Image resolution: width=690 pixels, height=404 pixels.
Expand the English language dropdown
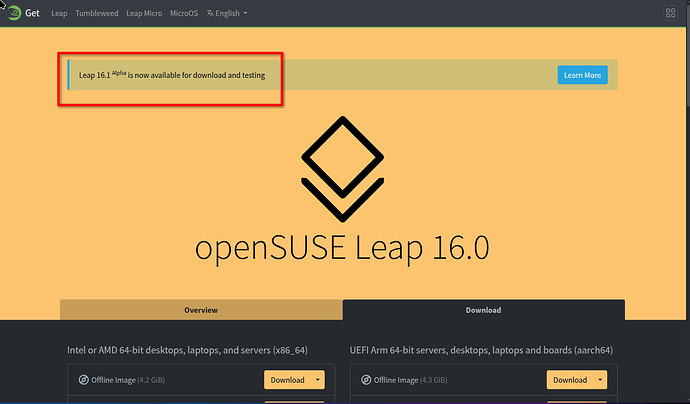click(x=227, y=13)
